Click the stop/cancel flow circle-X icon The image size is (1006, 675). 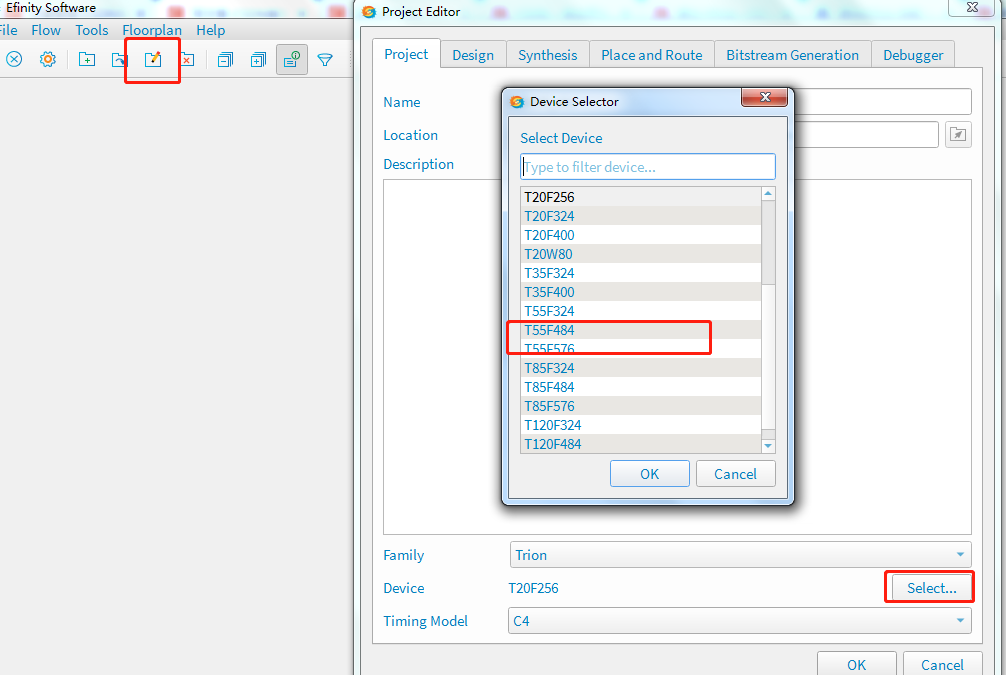coord(14,60)
